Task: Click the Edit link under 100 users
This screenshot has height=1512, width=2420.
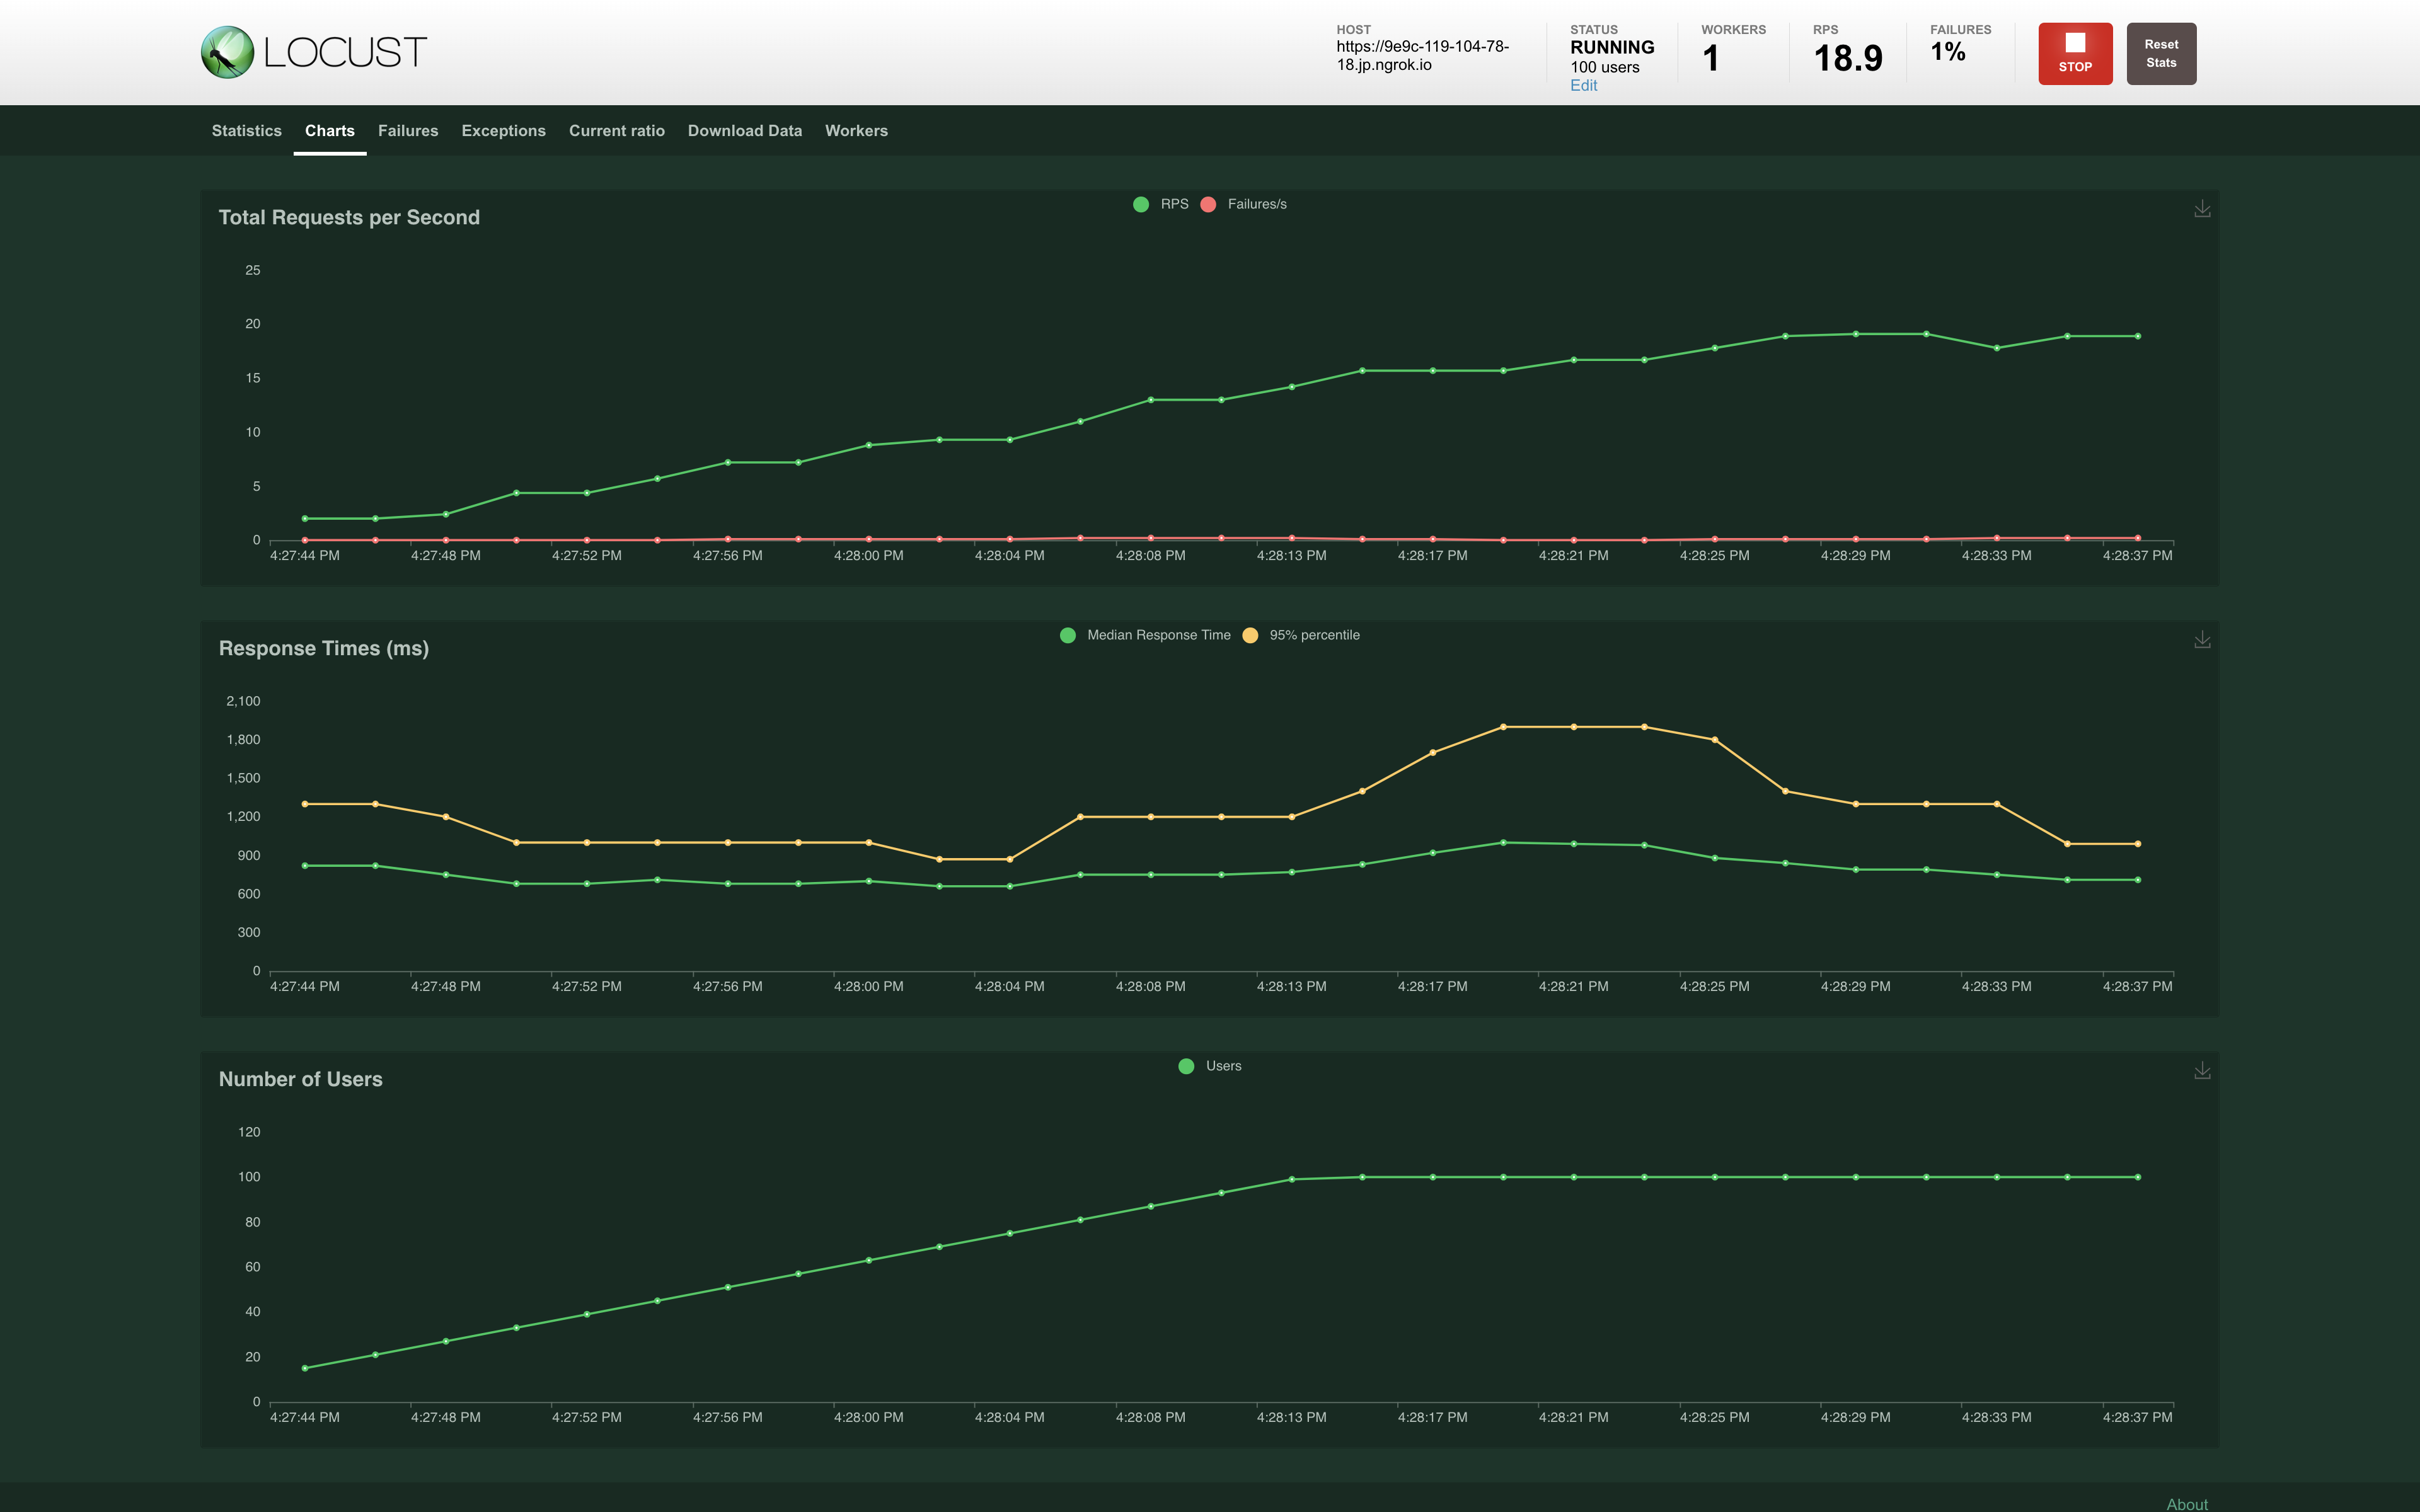Action: pos(1583,86)
